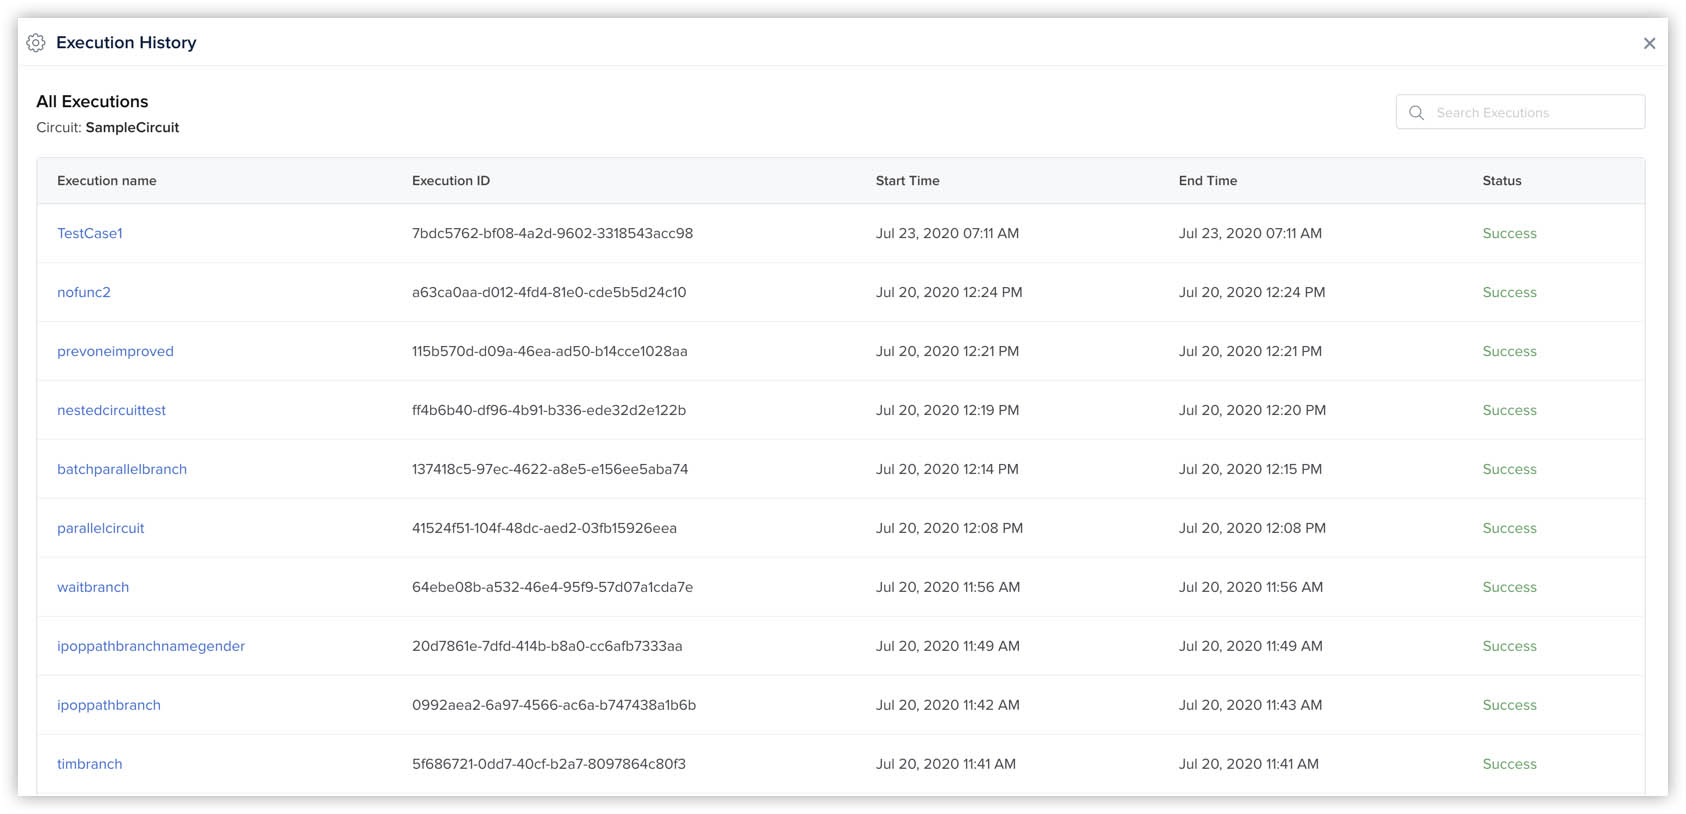This screenshot has width=1686, height=814.
Task: Click Success status in parallelcircuit row
Action: click(1509, 528)
